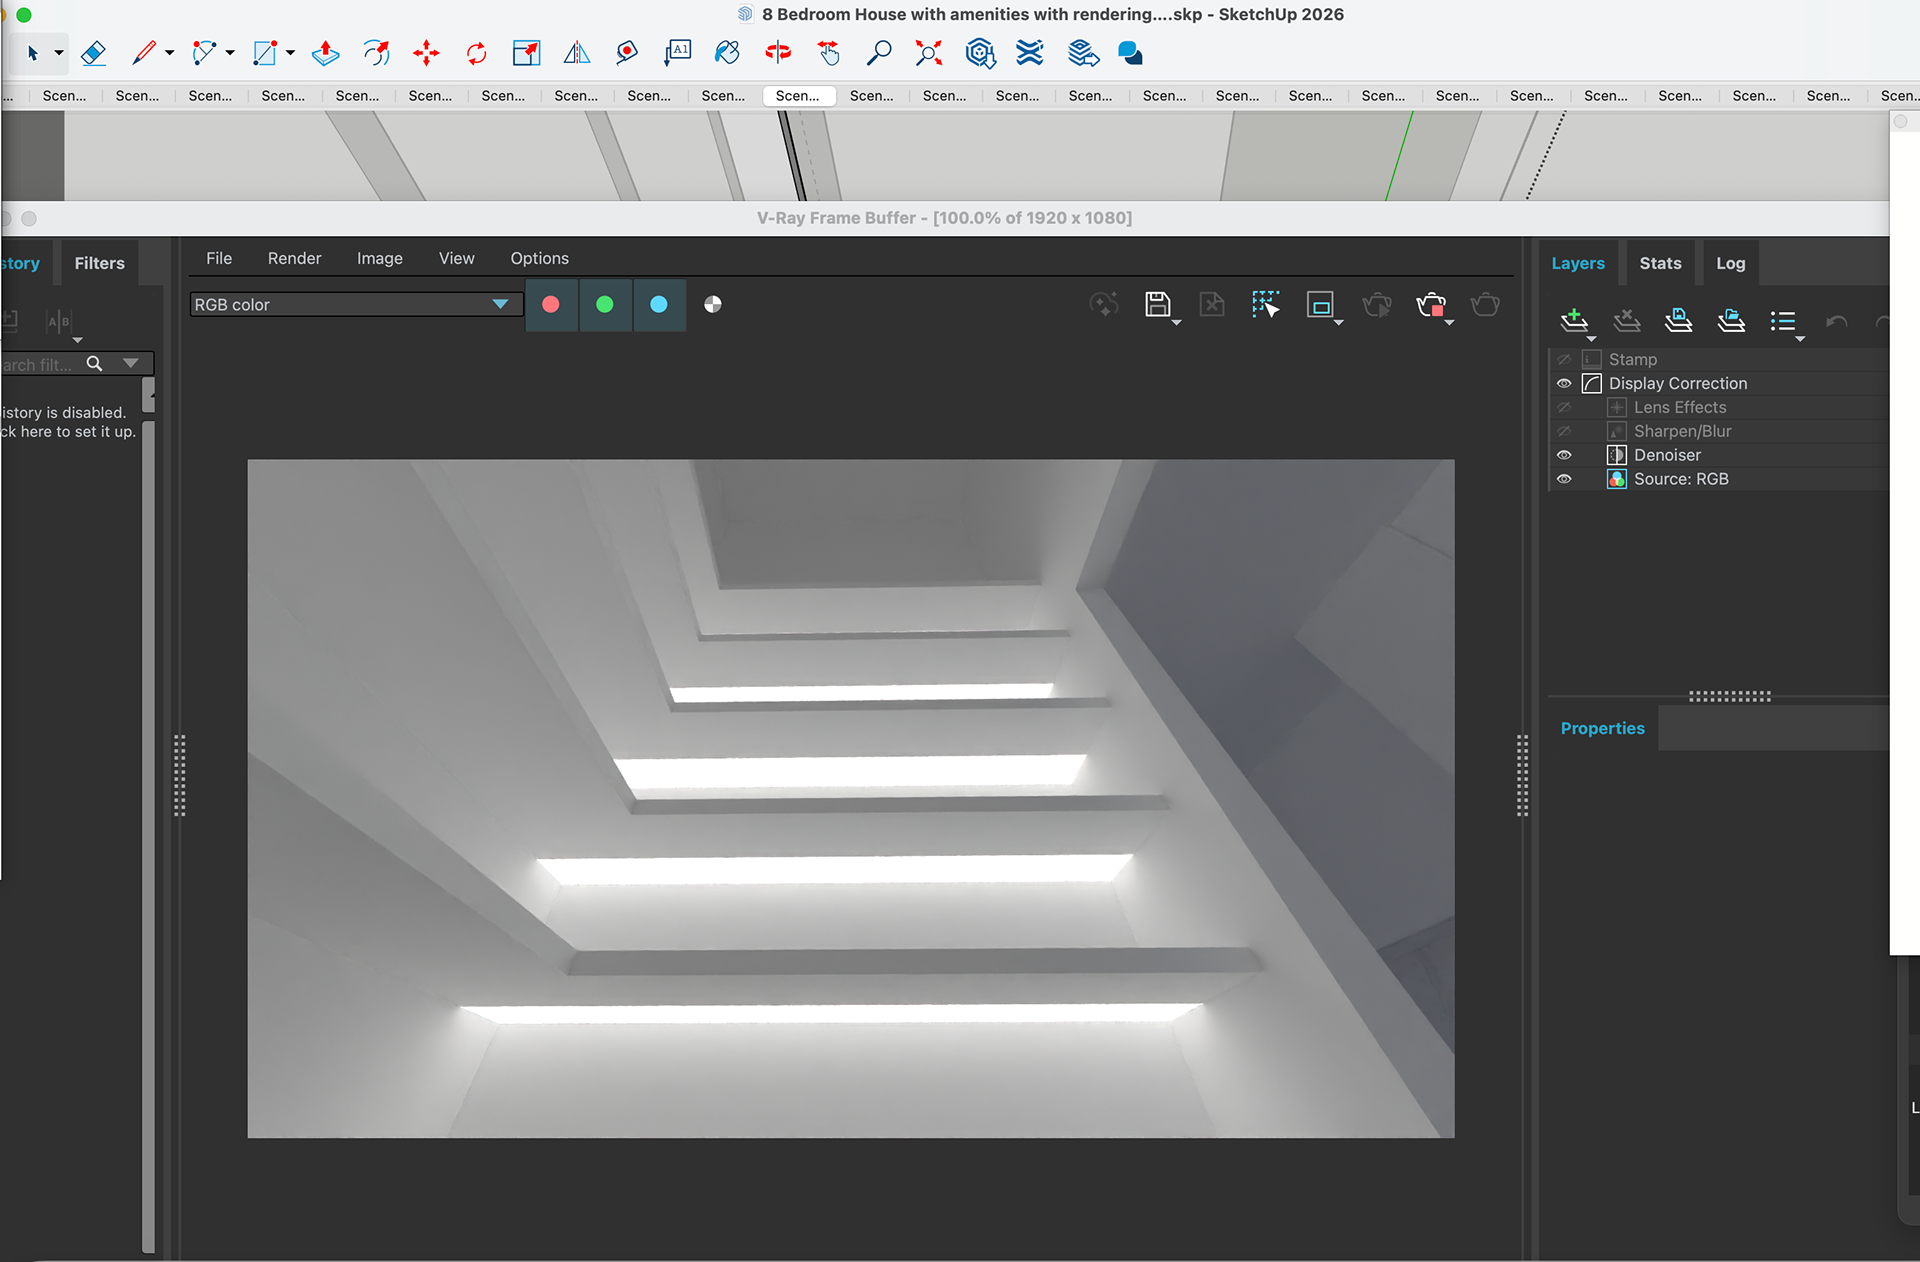This screenshot has width=1920, height=1262.
Task: Toggle visibility of Display Correction layer
Action: coord(1564,384)
